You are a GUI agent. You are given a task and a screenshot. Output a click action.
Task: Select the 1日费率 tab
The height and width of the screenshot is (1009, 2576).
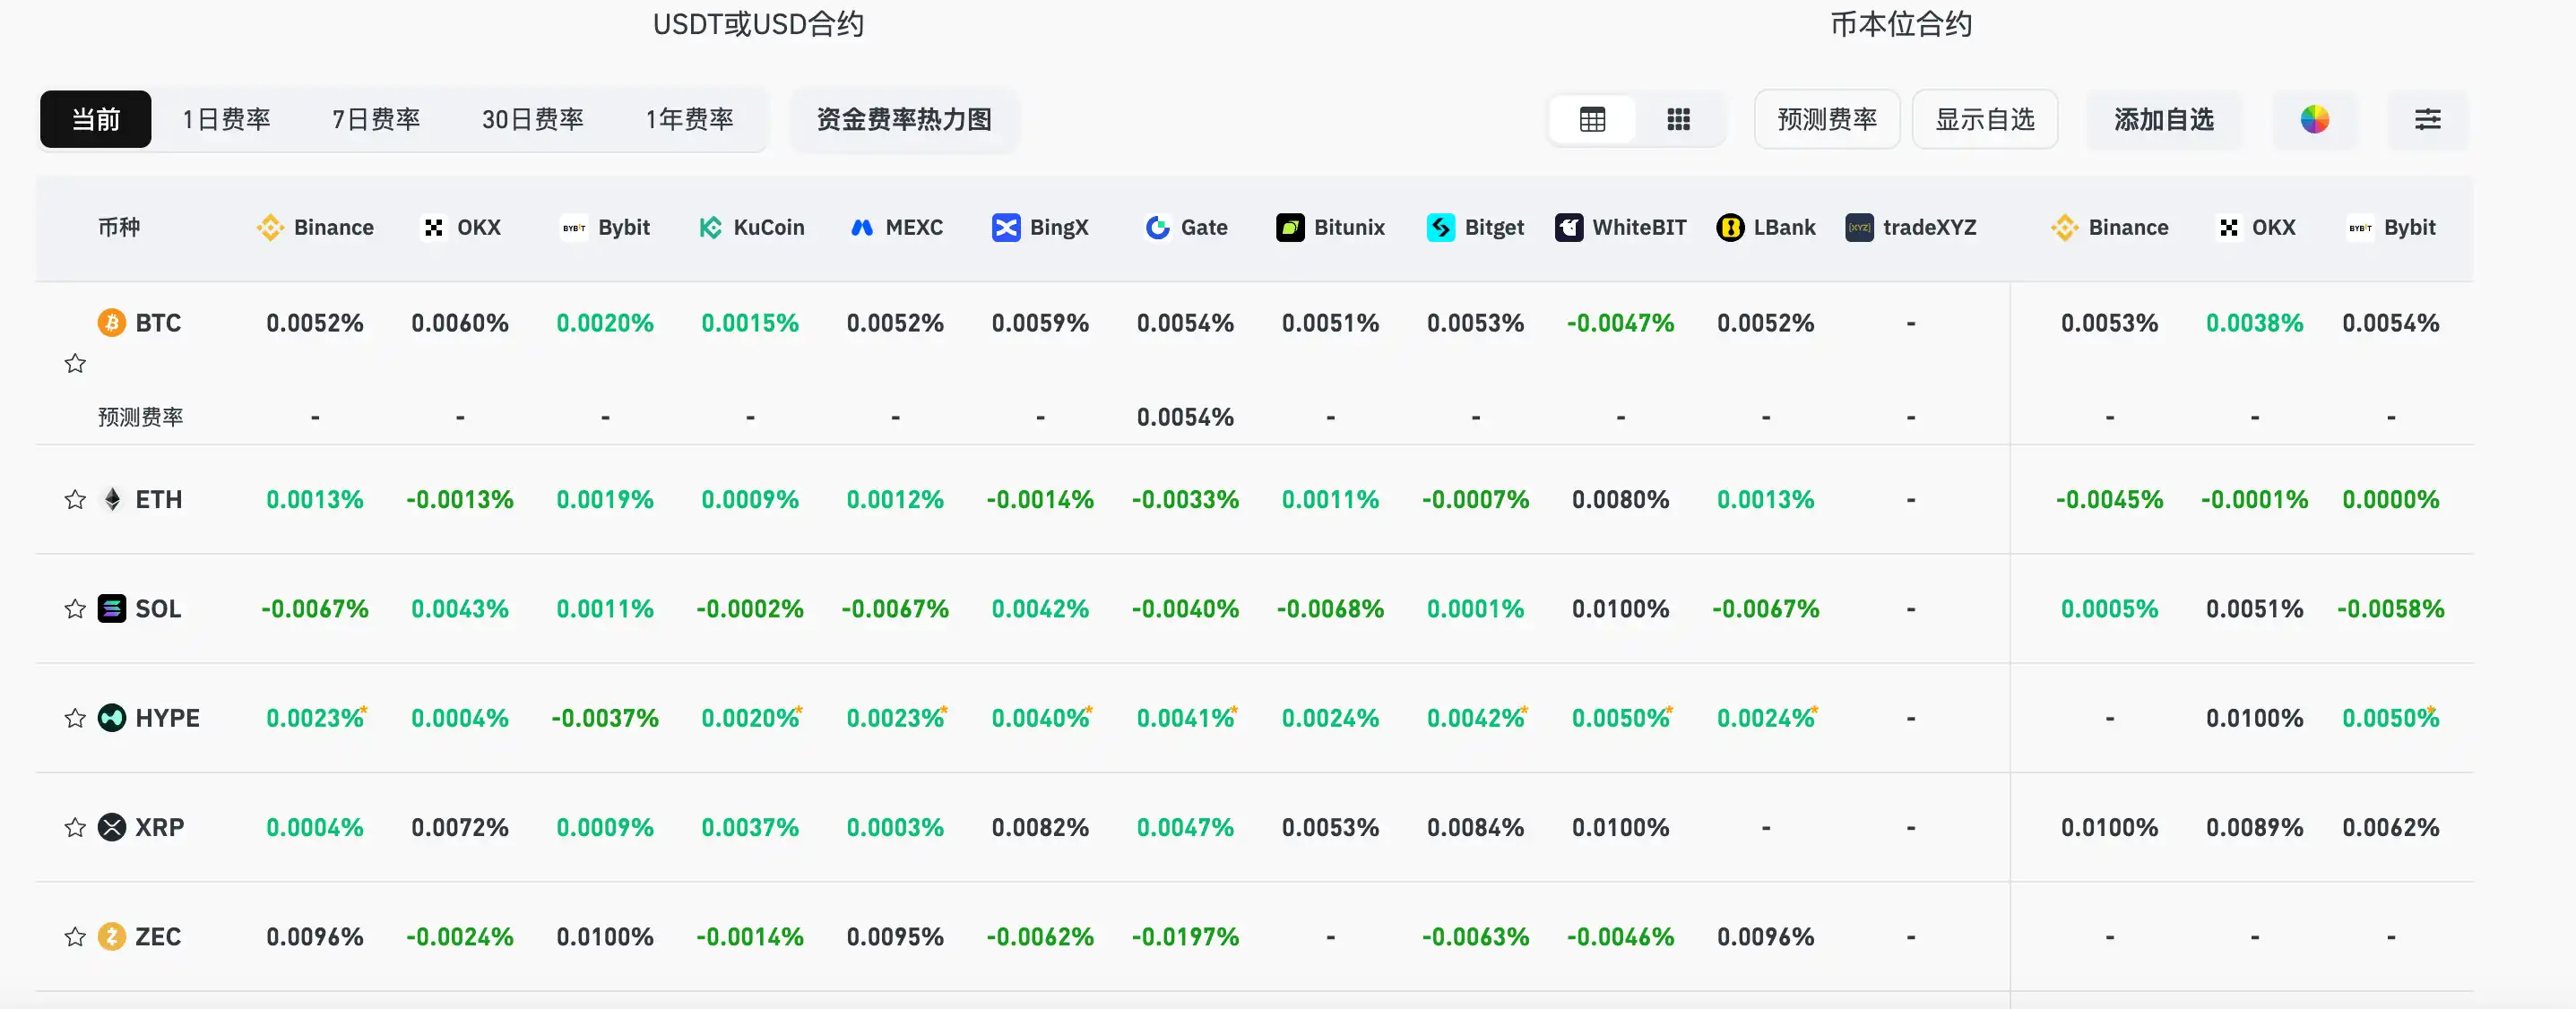pyautogui.click(x=226, y=120)
